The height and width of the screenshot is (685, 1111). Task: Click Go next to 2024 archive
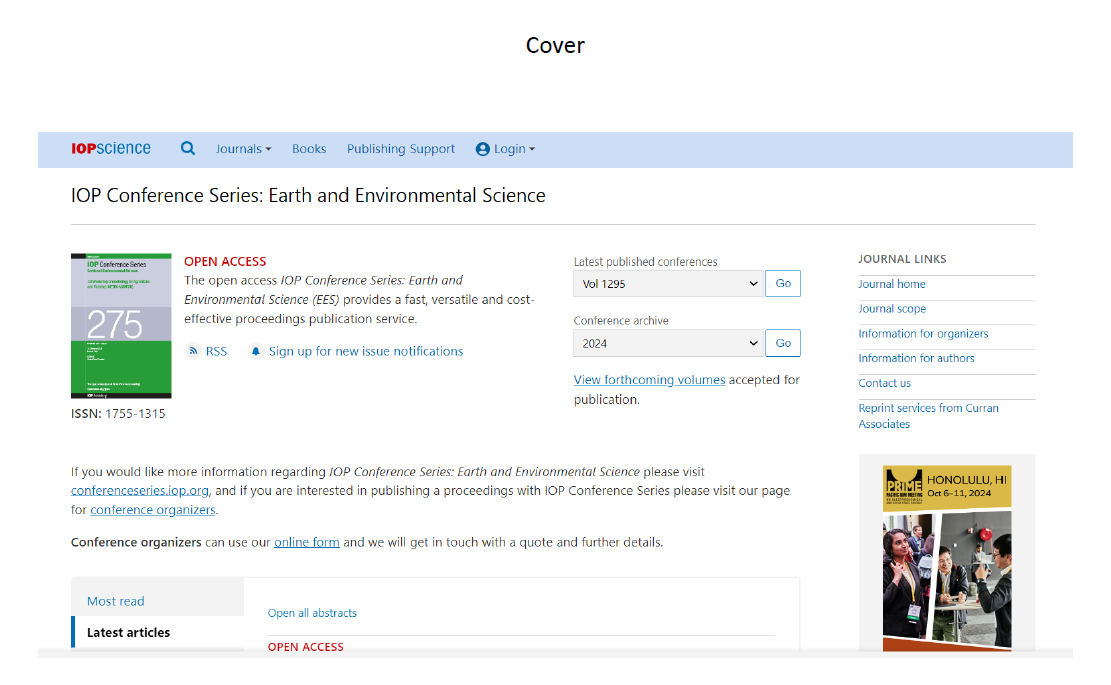click(x=783, y=343)
